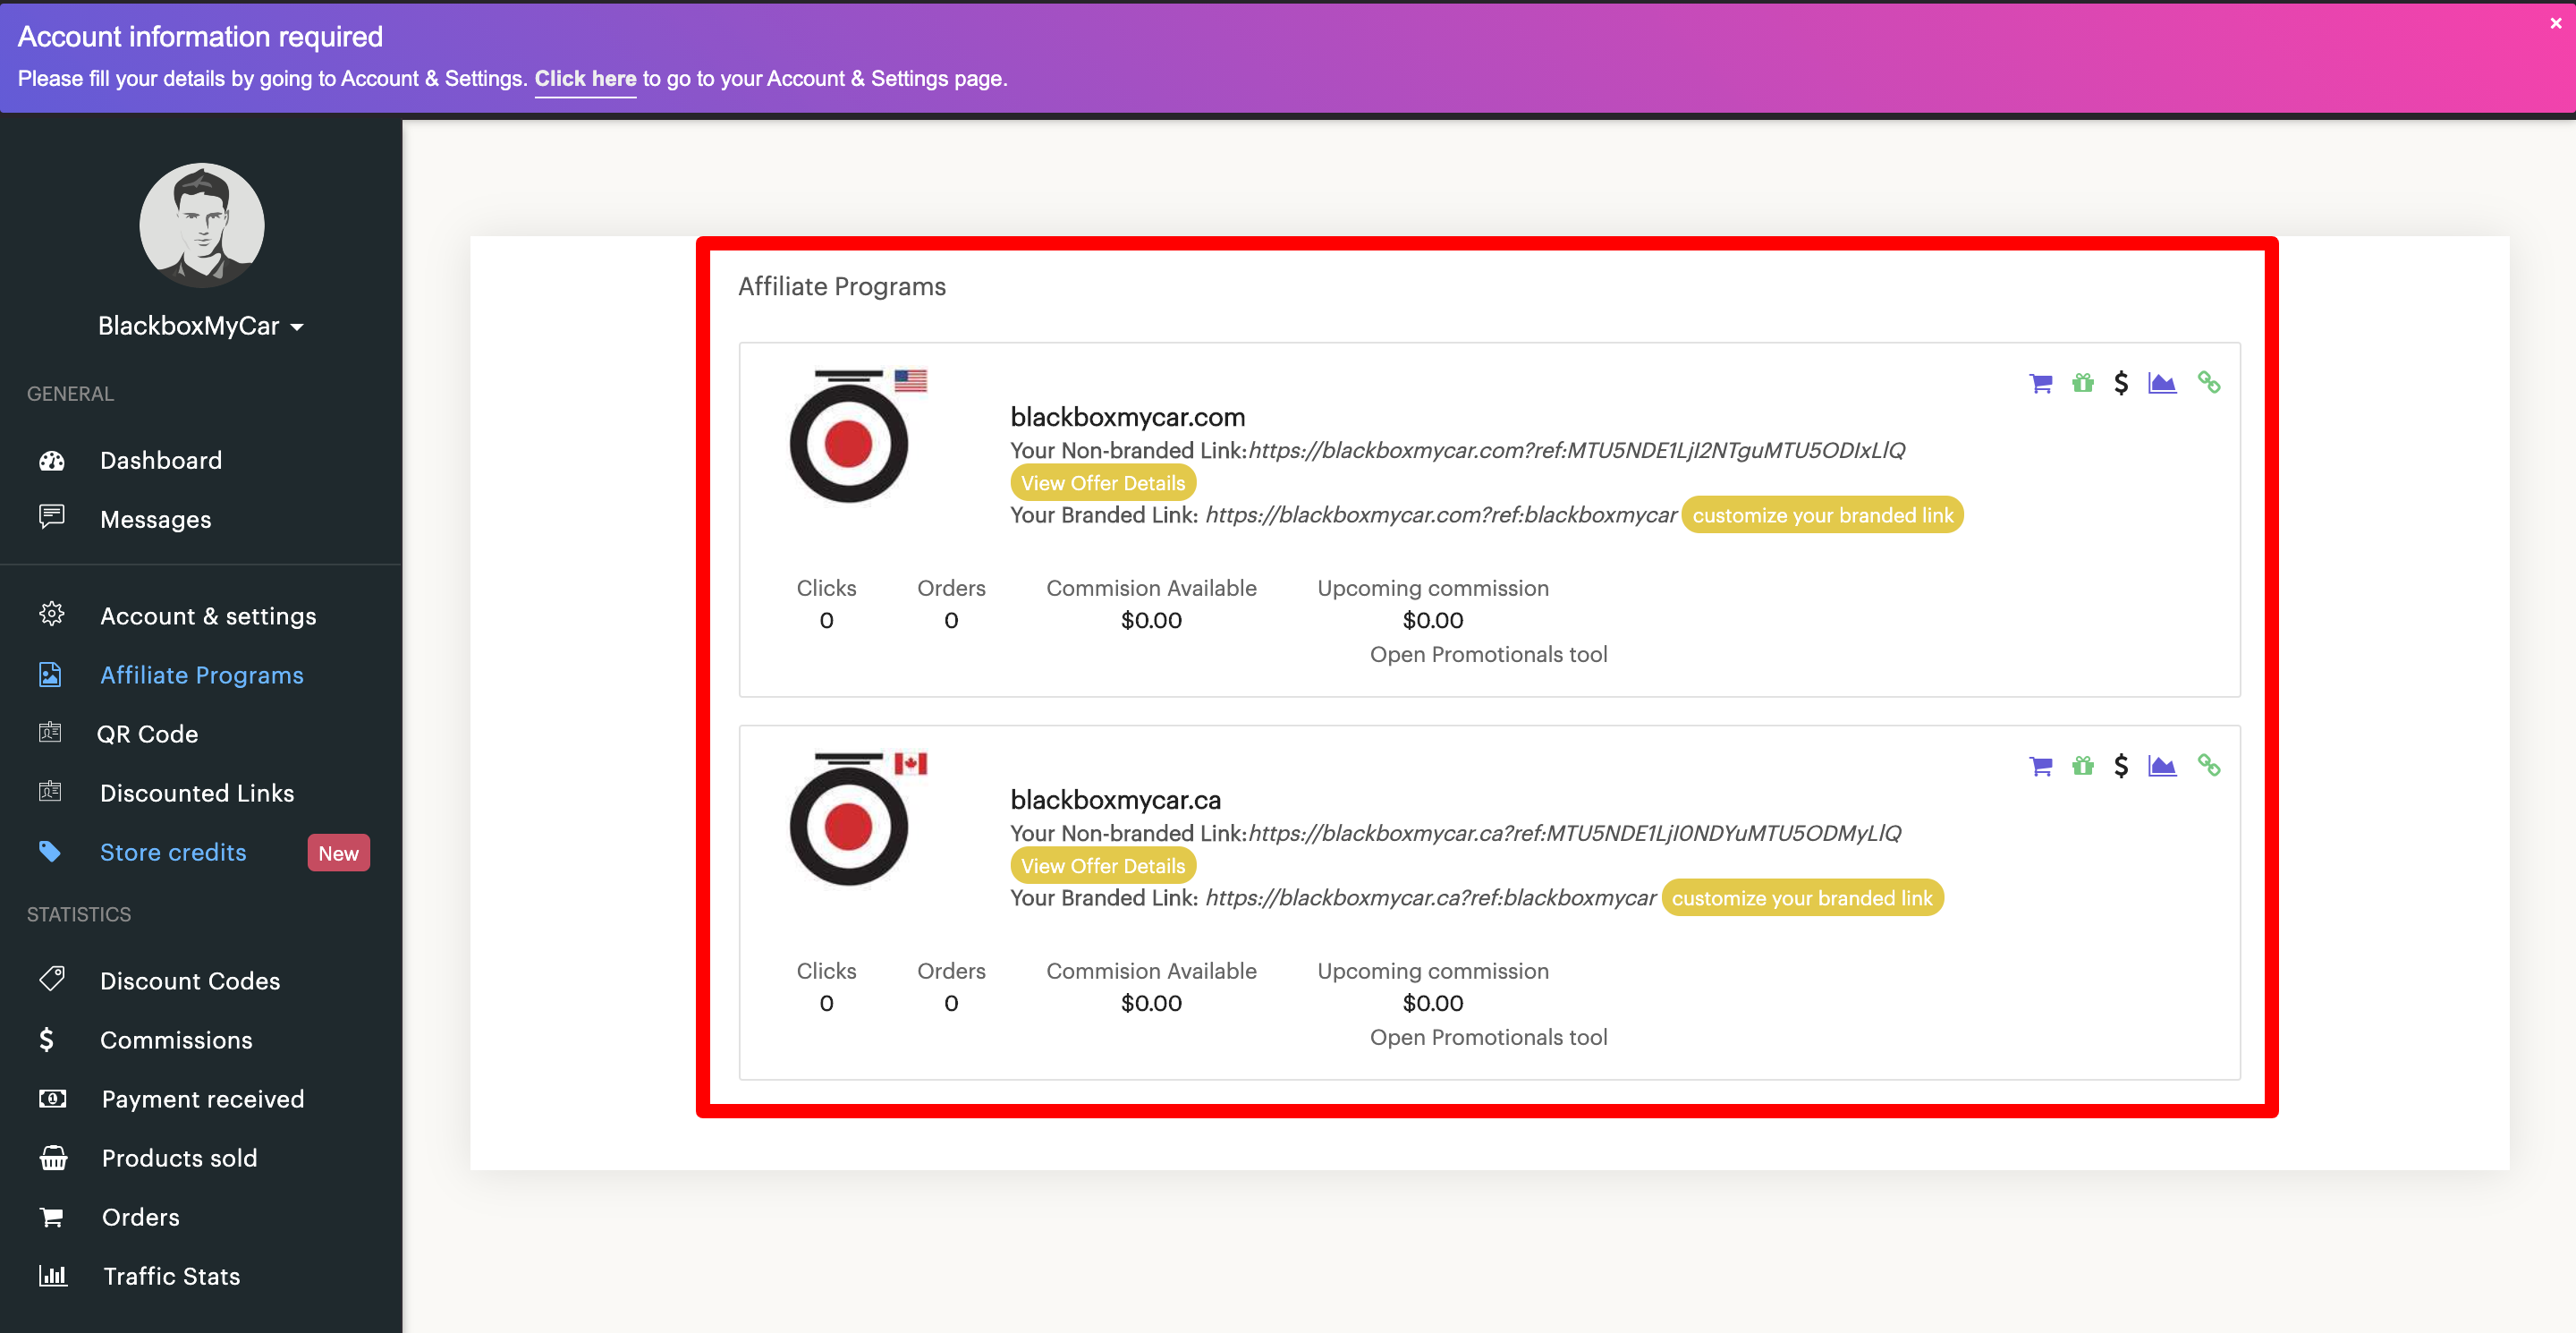Click the 'blackboxmycar.ca' program title
Screen dimensions: 2576x1333
click(1115, 800)
